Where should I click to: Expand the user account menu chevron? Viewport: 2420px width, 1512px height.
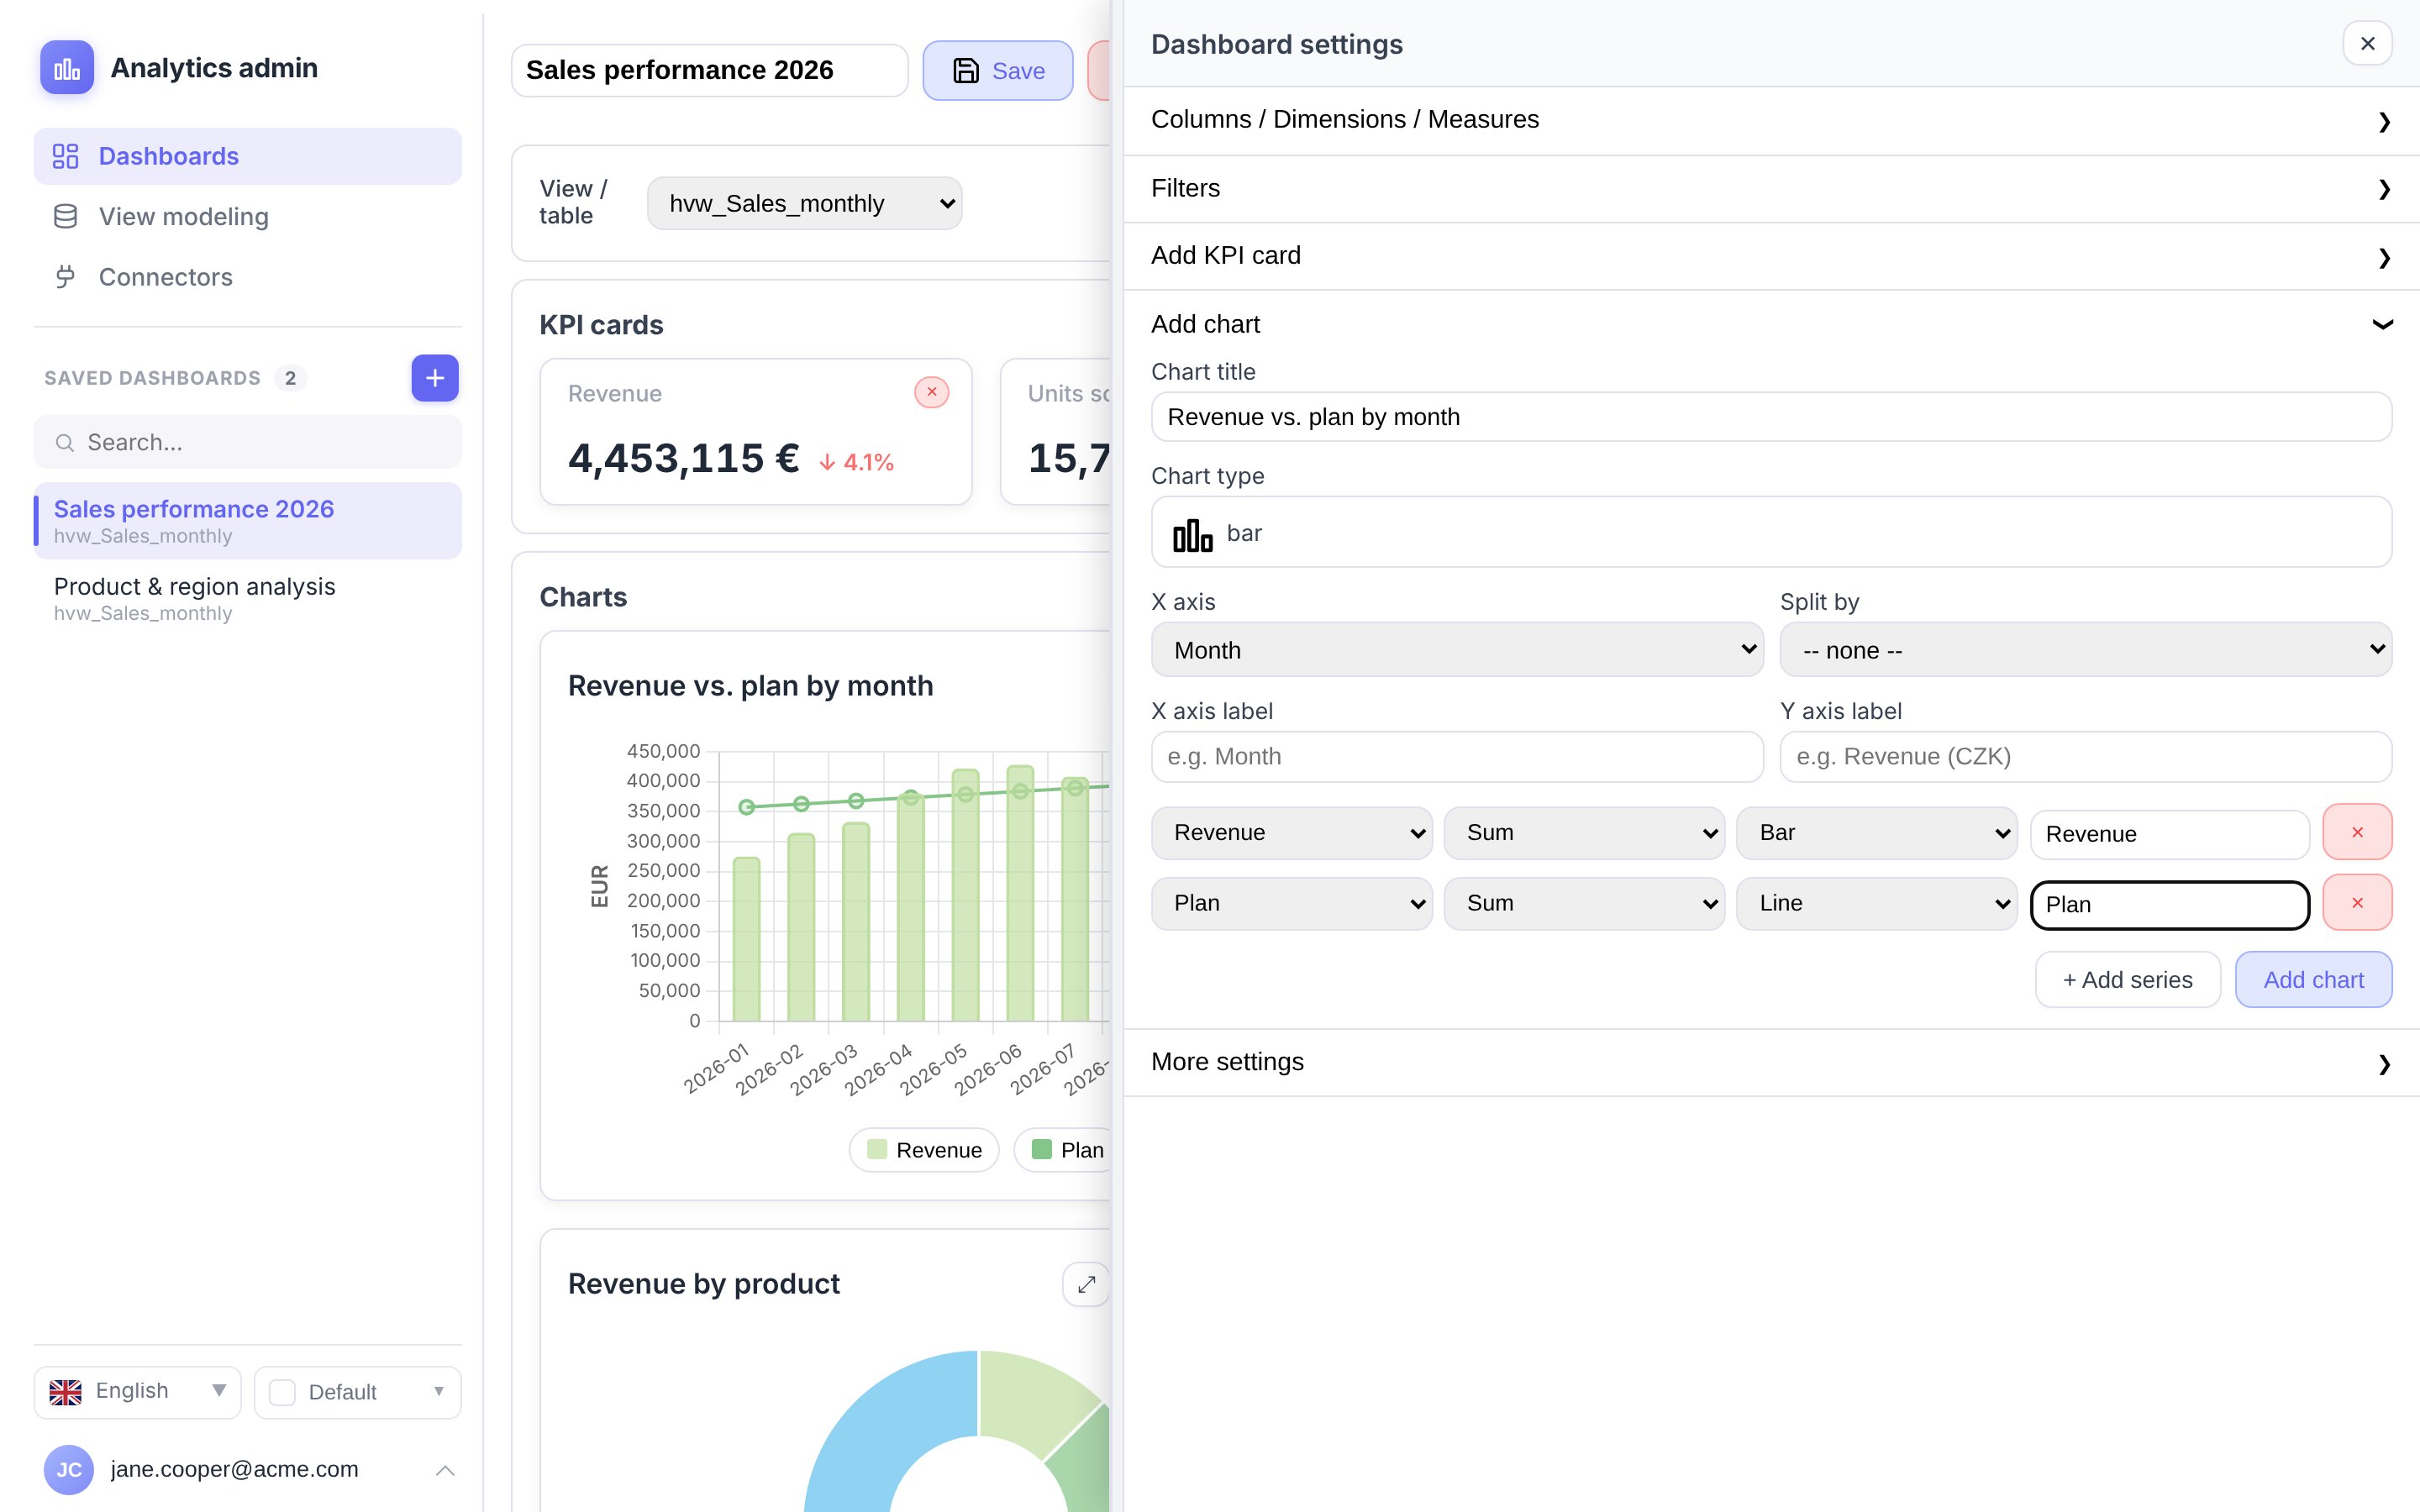coord(445,1470)
